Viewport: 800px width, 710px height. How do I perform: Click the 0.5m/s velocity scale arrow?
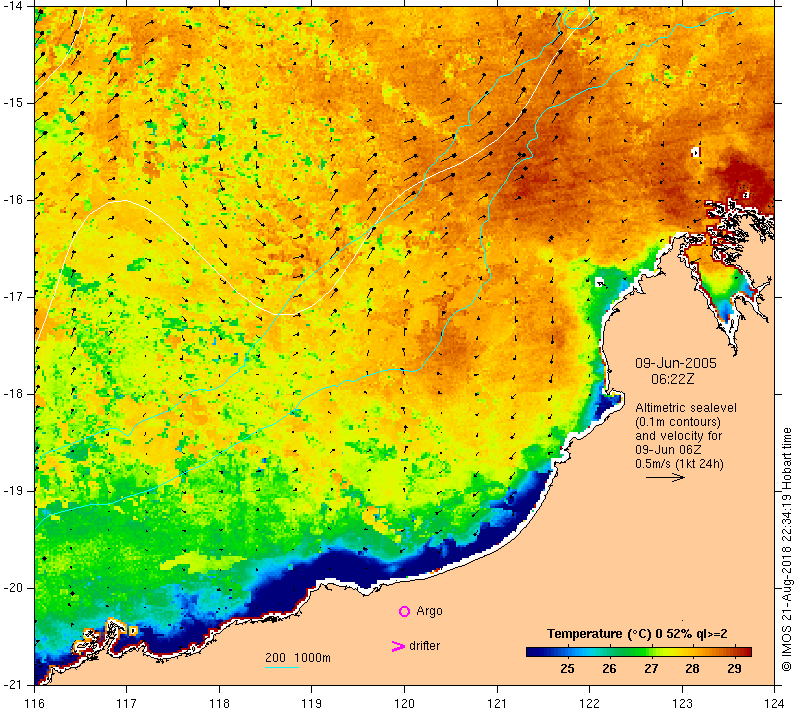(x=665, y=477)
